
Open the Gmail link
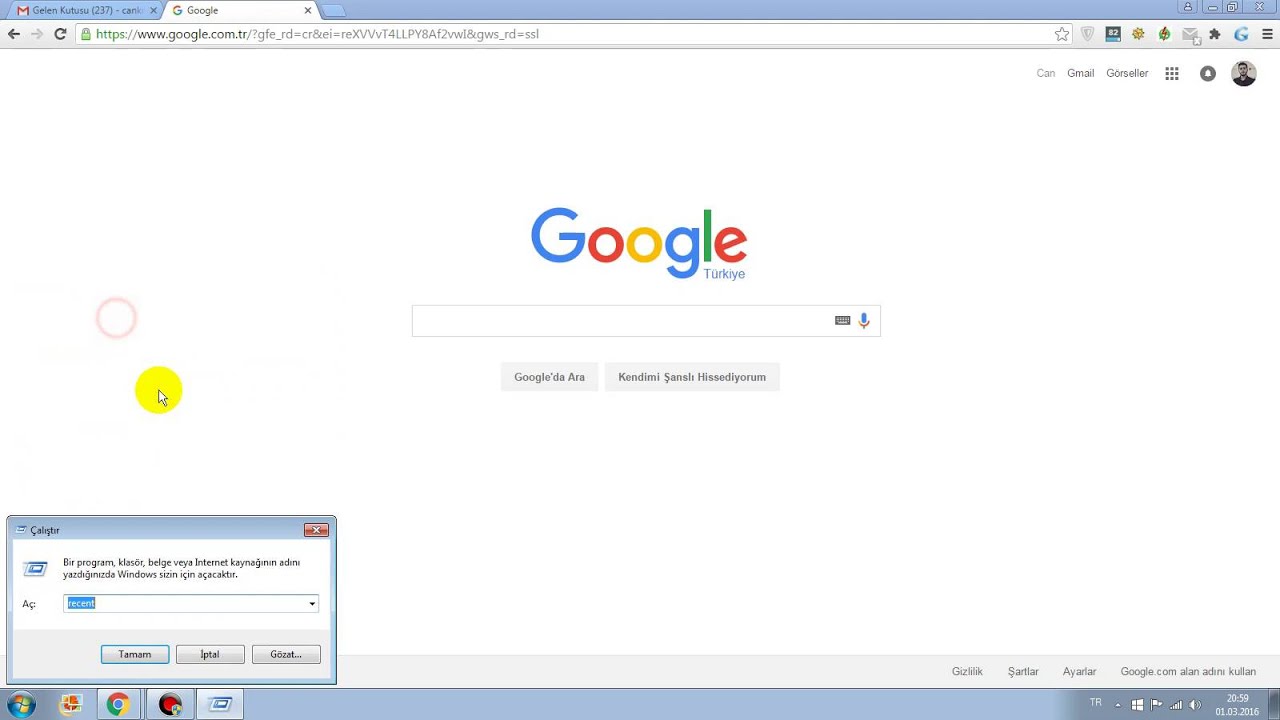pyautogui.click(x=1080, y=73)
